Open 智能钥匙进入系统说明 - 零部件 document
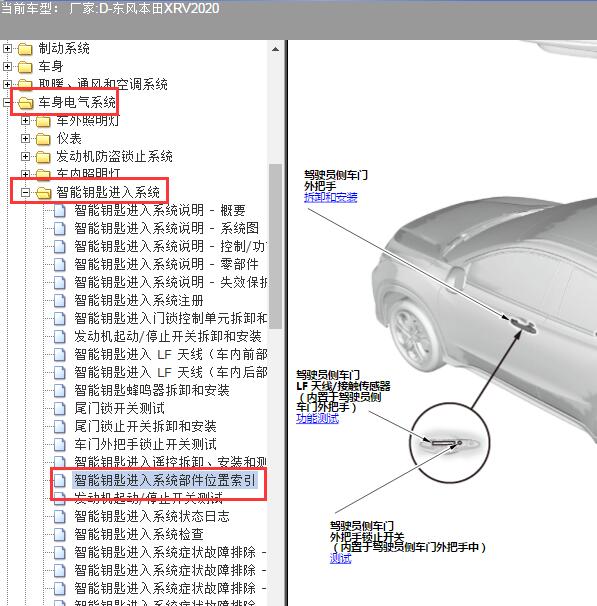The image size is (597, 606). click(166, 264)
